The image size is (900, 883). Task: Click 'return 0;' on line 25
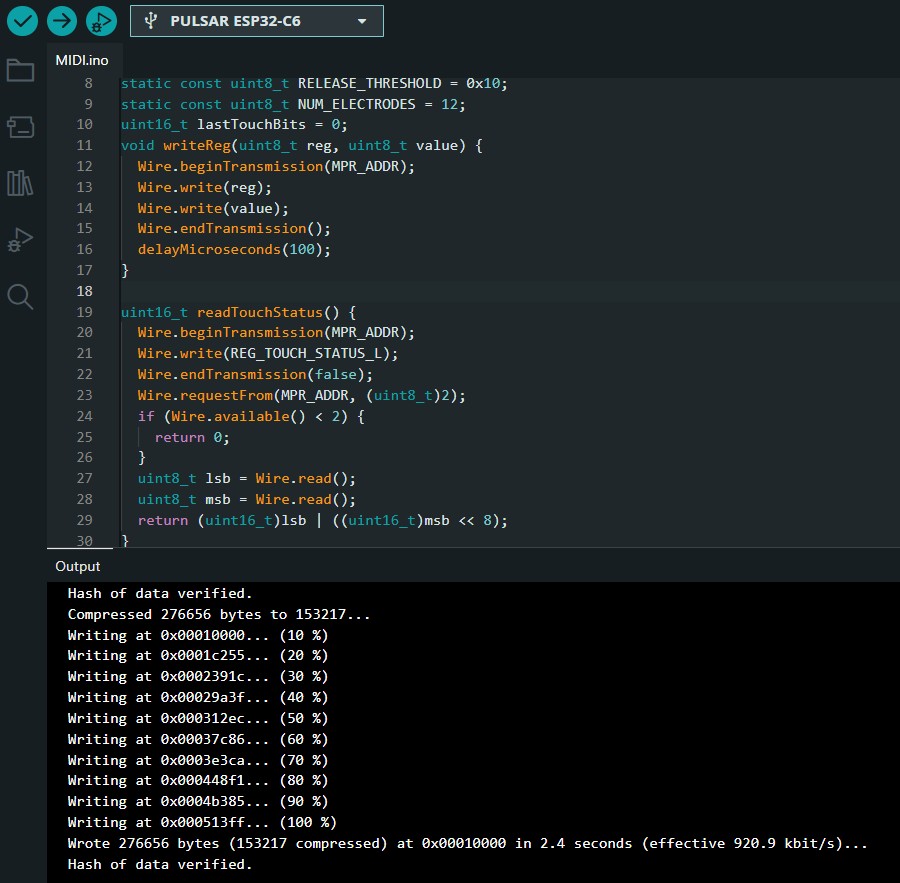click(192, 437)
